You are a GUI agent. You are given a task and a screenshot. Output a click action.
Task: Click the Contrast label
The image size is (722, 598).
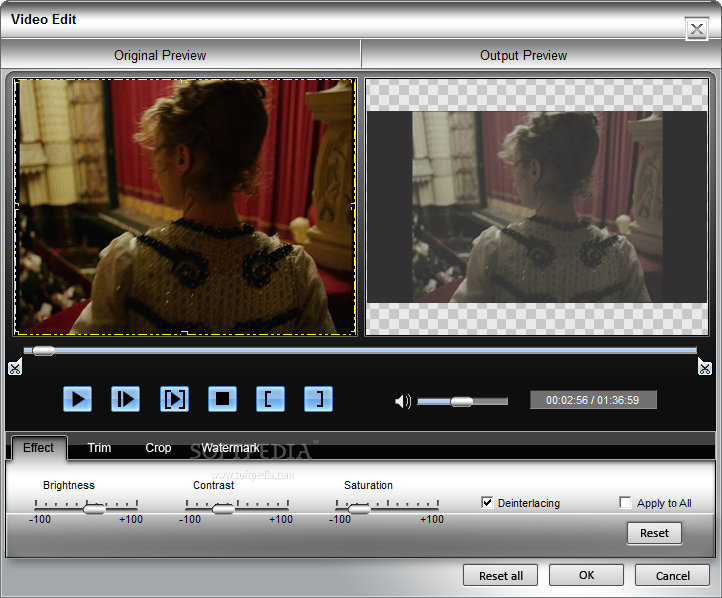pyautogui.click(x=214, y=485)
